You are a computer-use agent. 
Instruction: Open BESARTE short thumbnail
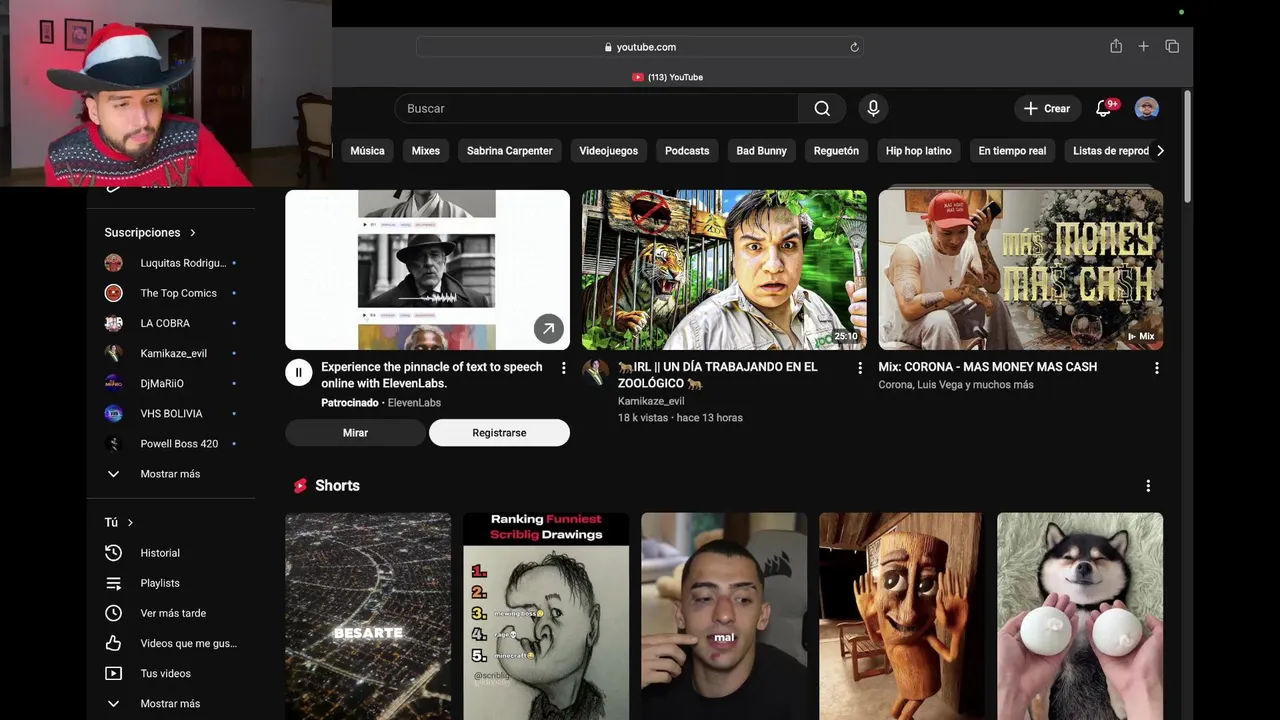[x=368, y=616]
